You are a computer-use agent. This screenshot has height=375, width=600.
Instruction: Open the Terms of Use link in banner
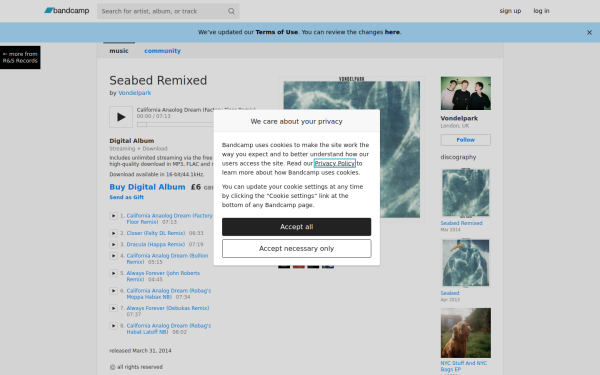click(x=276, y=32)
